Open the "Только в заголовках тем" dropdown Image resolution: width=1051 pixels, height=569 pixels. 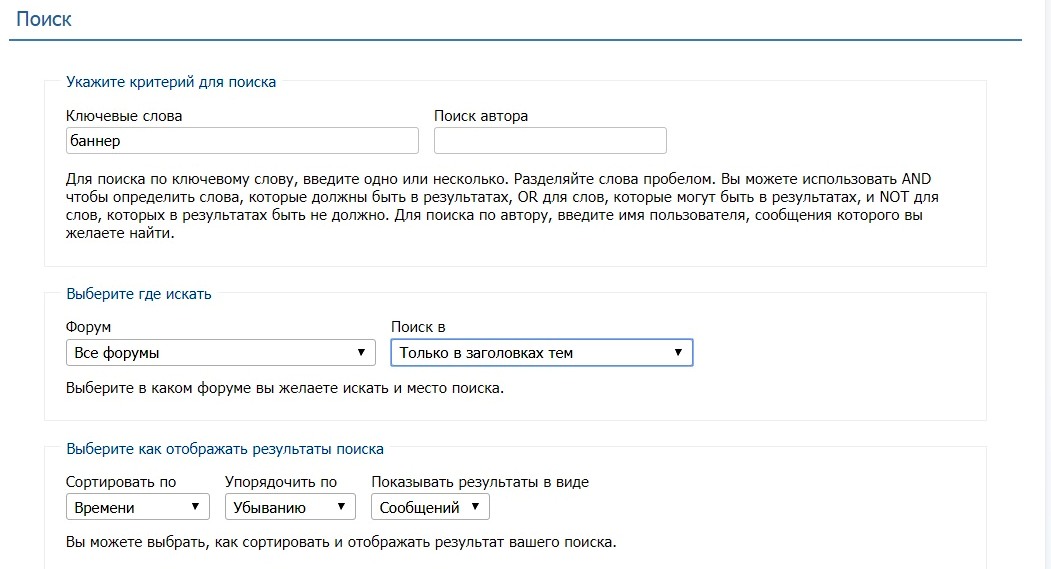tap(542, 353)
